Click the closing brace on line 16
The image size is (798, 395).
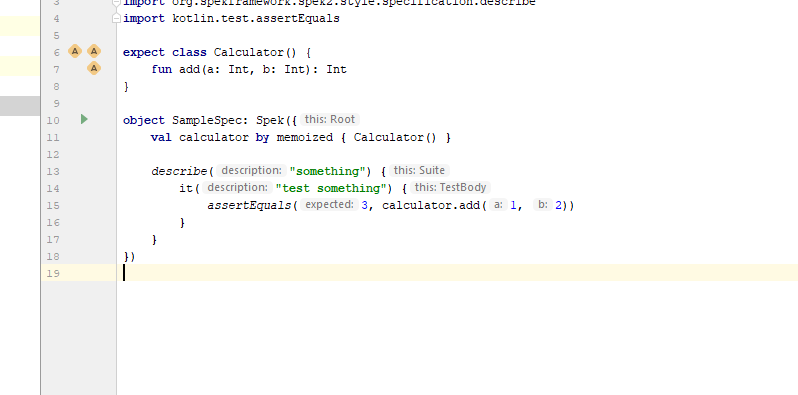[182, 222]
